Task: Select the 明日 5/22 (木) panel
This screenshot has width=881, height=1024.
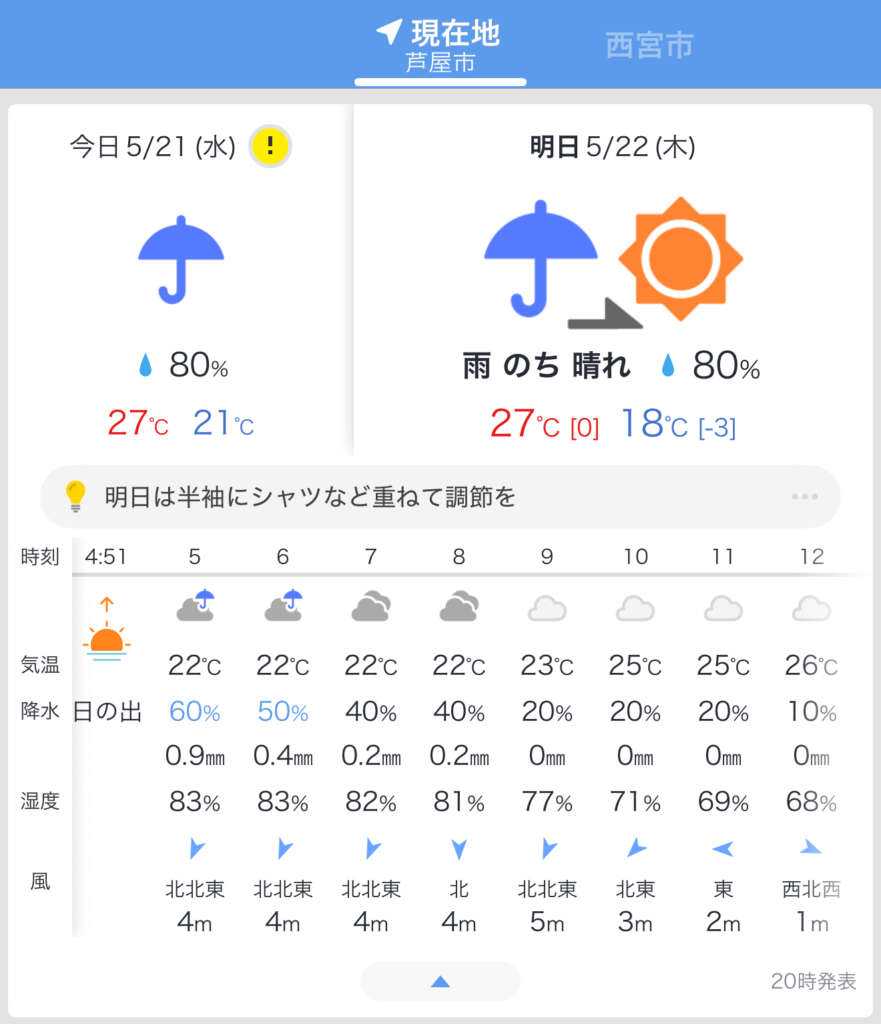Action: click(613, 280)
